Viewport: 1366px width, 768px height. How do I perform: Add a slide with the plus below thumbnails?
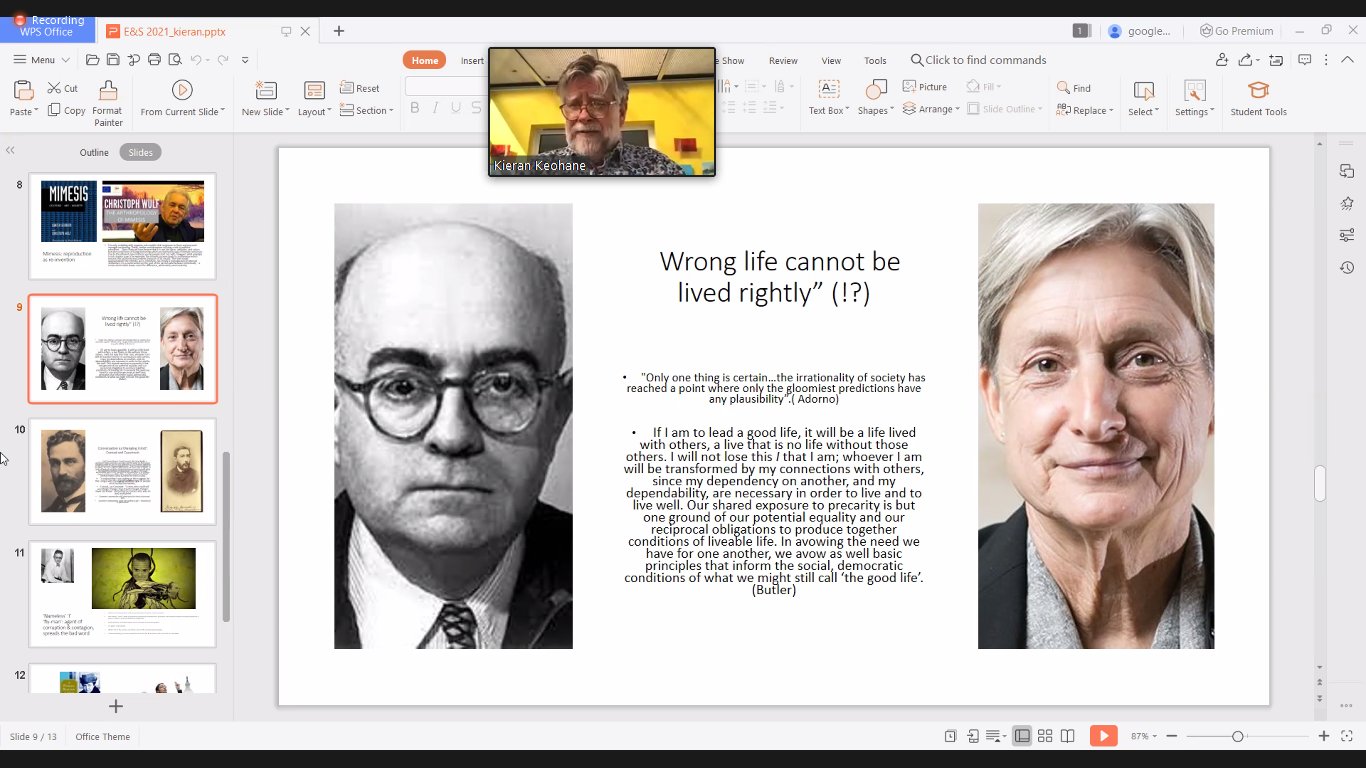[x=116, y=706]
